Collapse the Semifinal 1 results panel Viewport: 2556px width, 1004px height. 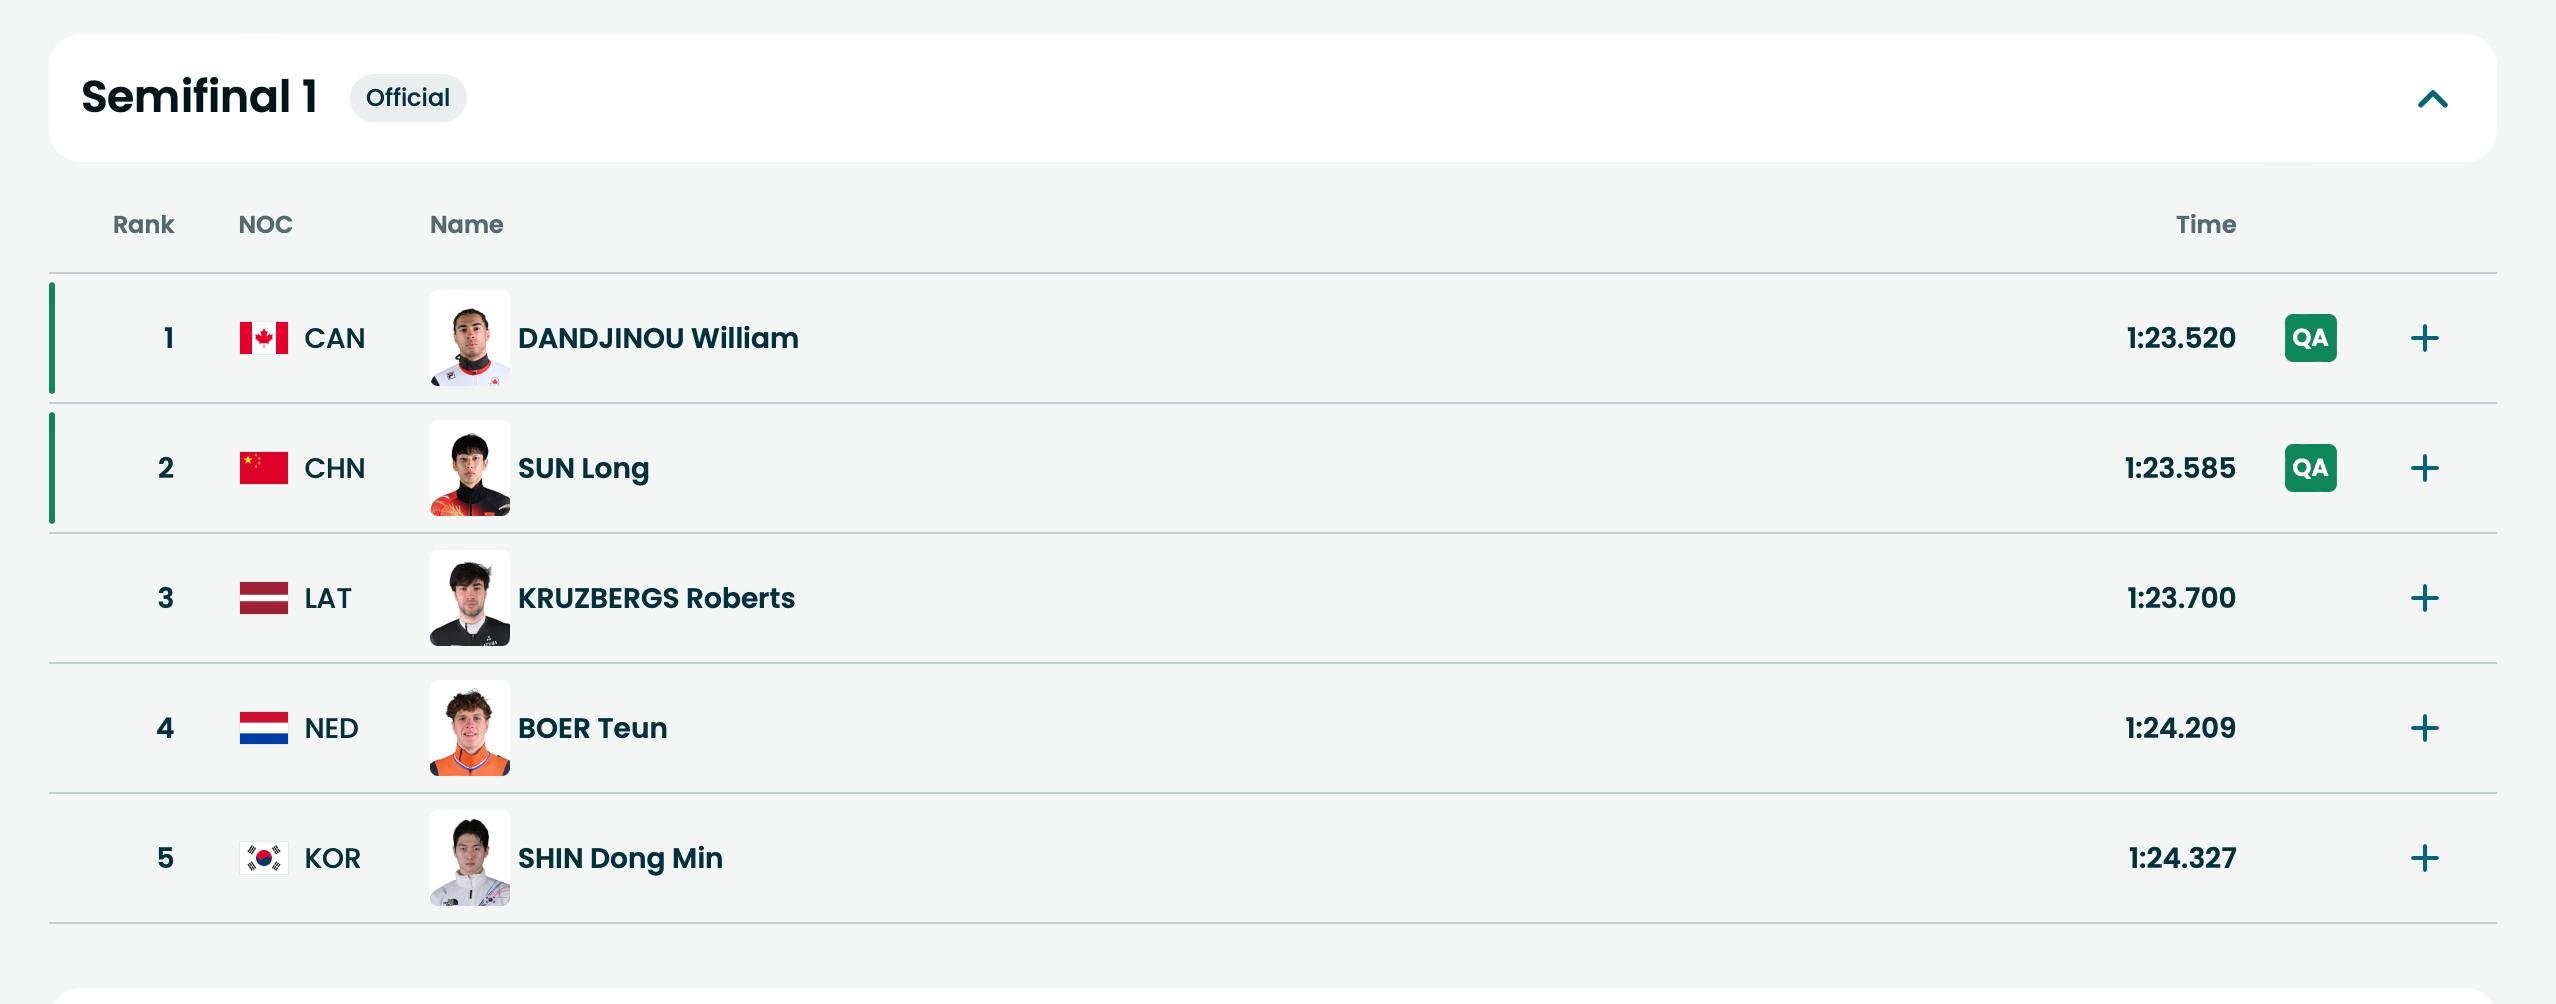[x=2432, y=99]
